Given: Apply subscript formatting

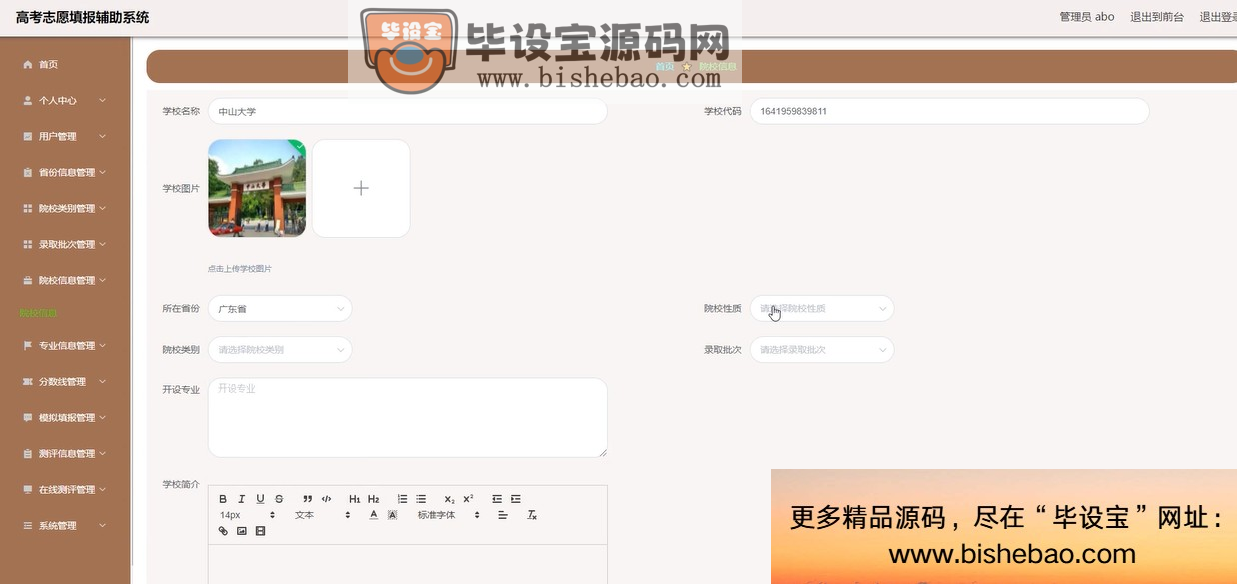Looking at the screenshot, I should [x=449, y=499].
